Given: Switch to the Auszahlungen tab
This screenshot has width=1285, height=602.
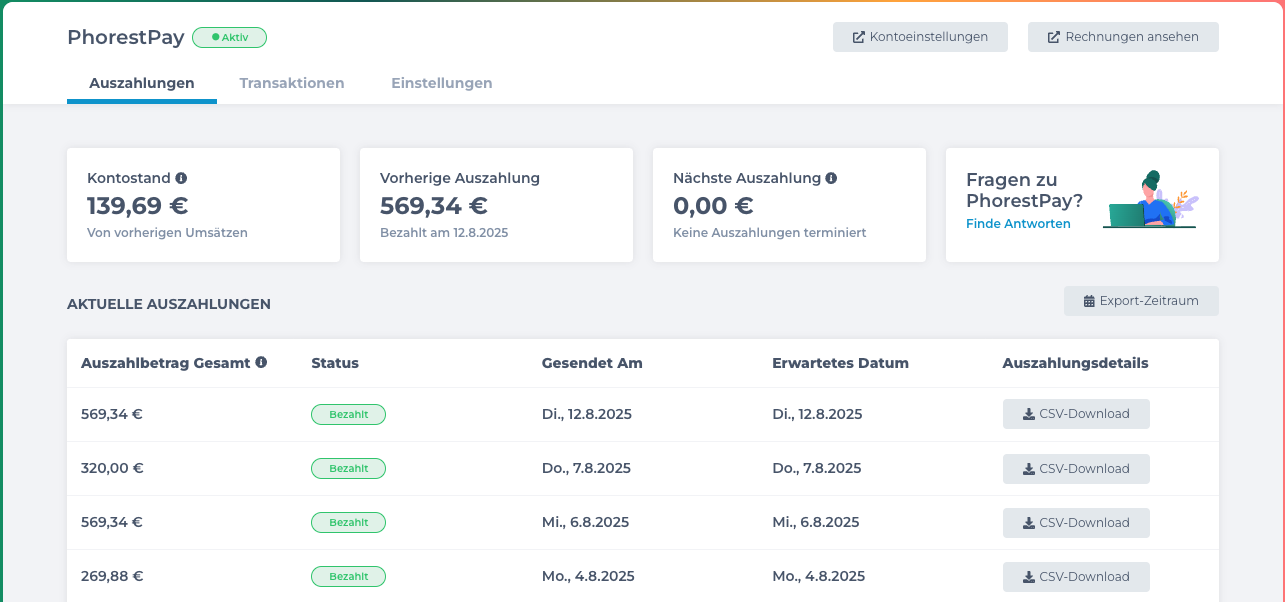Looking at the screenshot, I should click(x=142, y=83).
